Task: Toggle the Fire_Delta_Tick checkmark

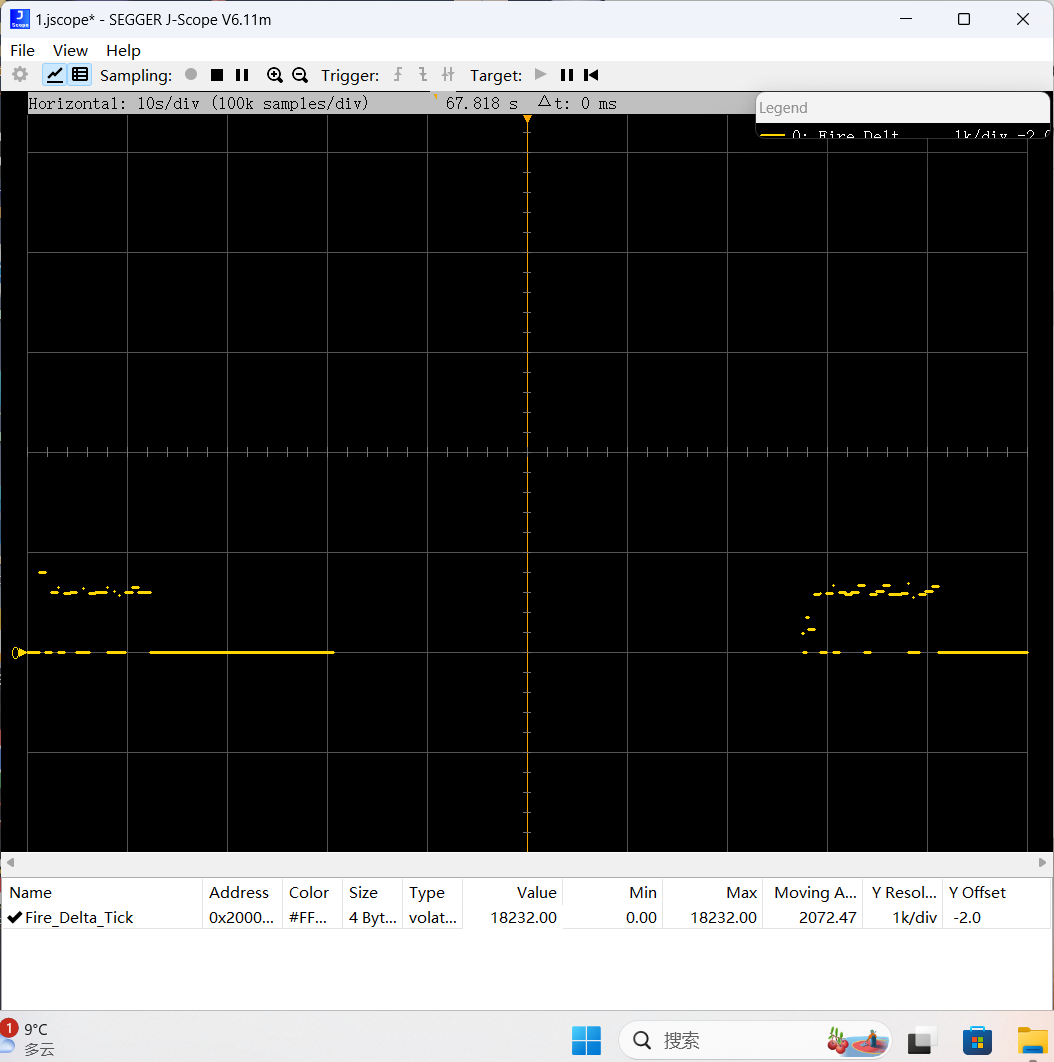Action: [15, 917]
